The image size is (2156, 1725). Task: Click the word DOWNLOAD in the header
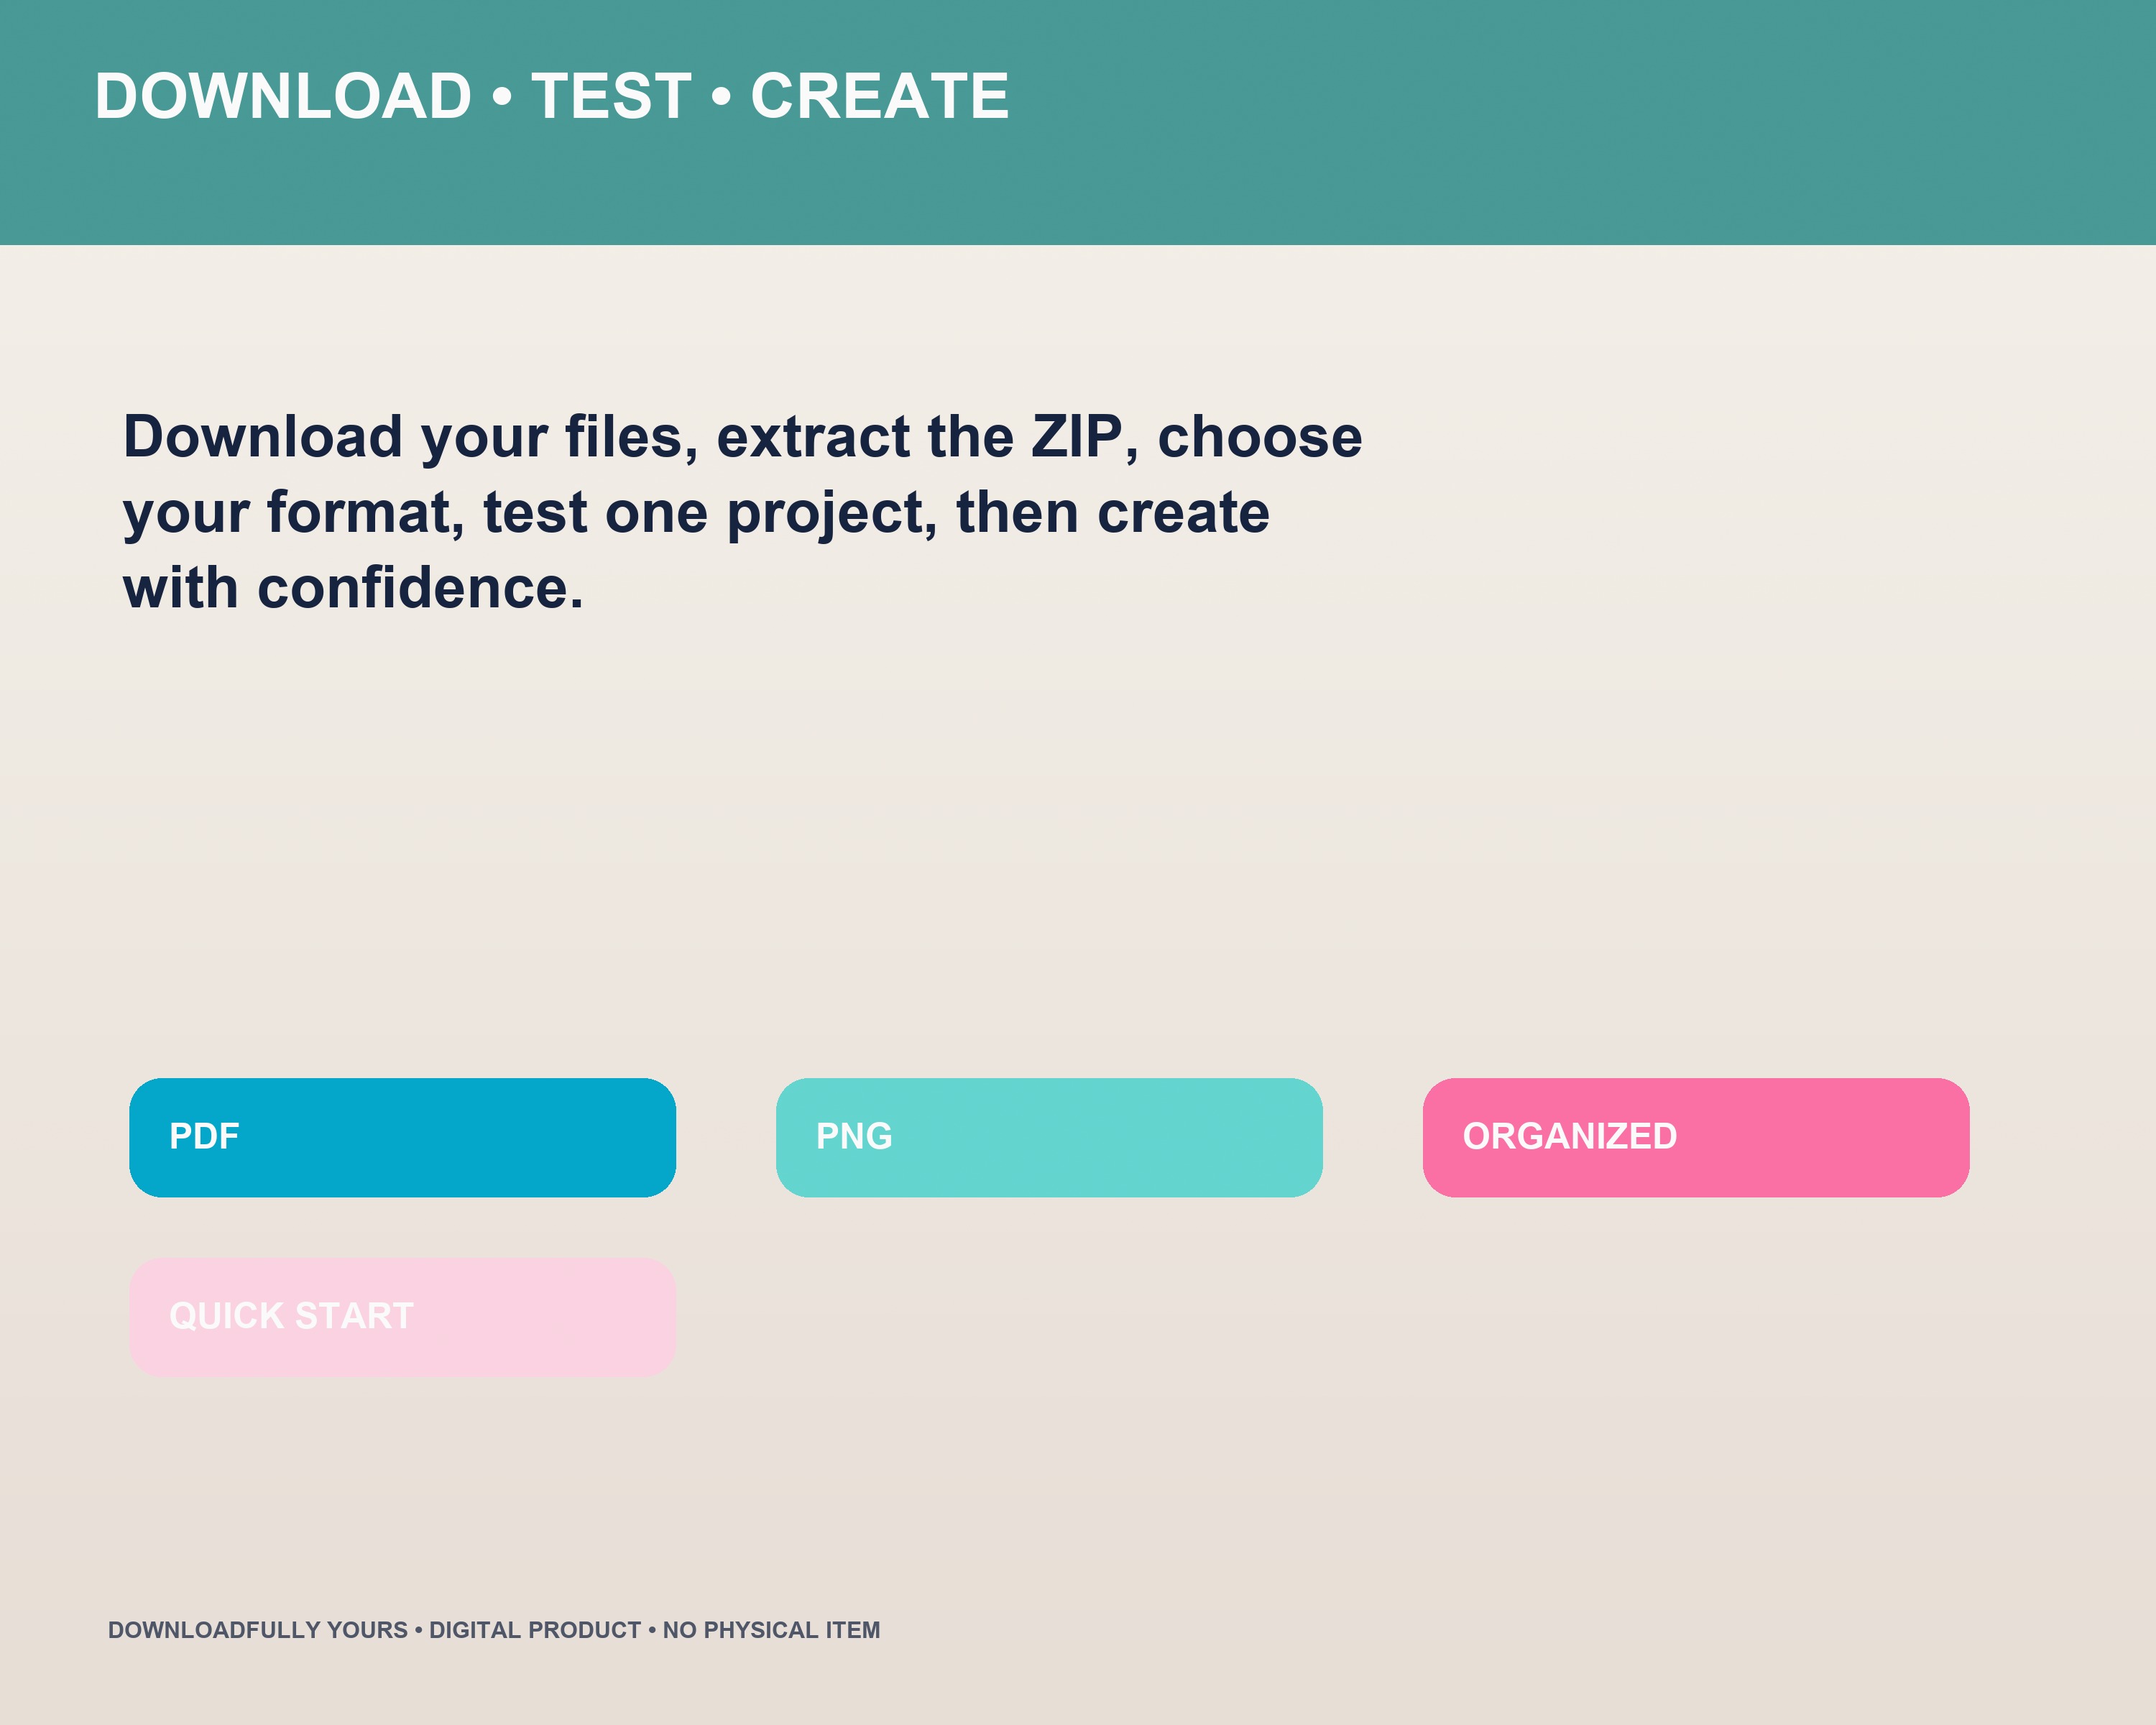(x=283, y=96)
